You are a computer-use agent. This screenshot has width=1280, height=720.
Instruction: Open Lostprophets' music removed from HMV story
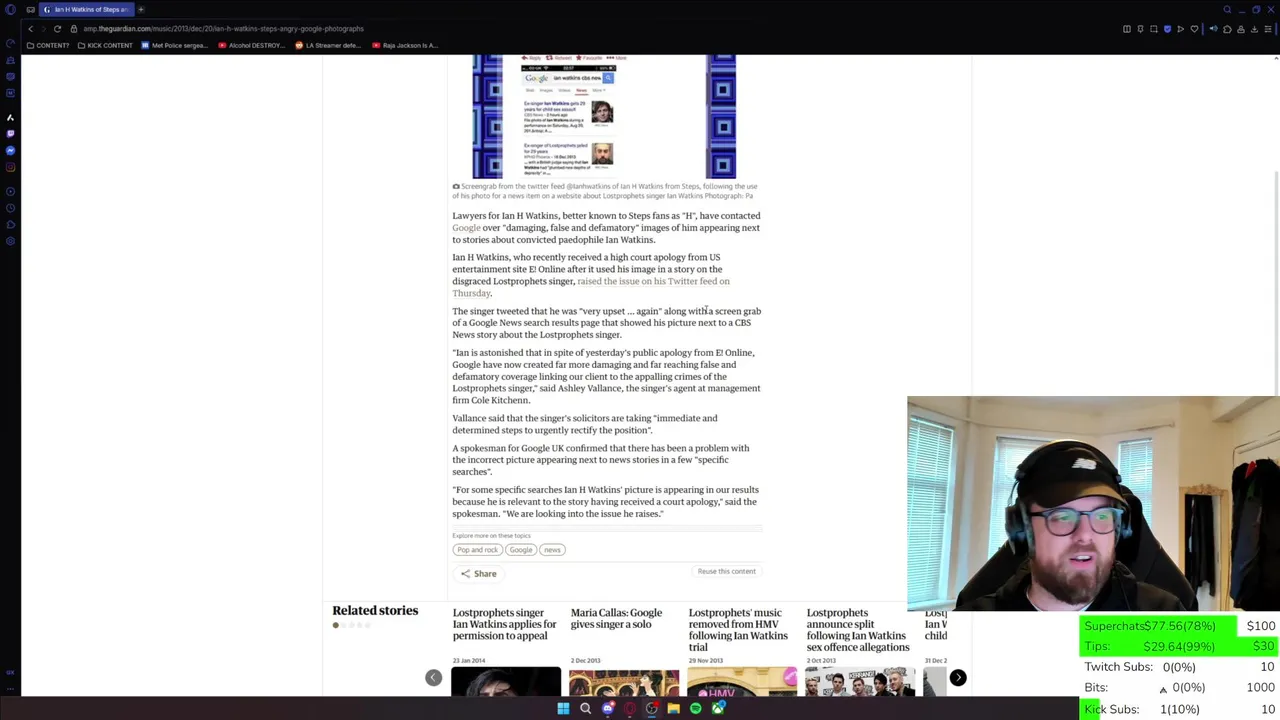(738, 630)
